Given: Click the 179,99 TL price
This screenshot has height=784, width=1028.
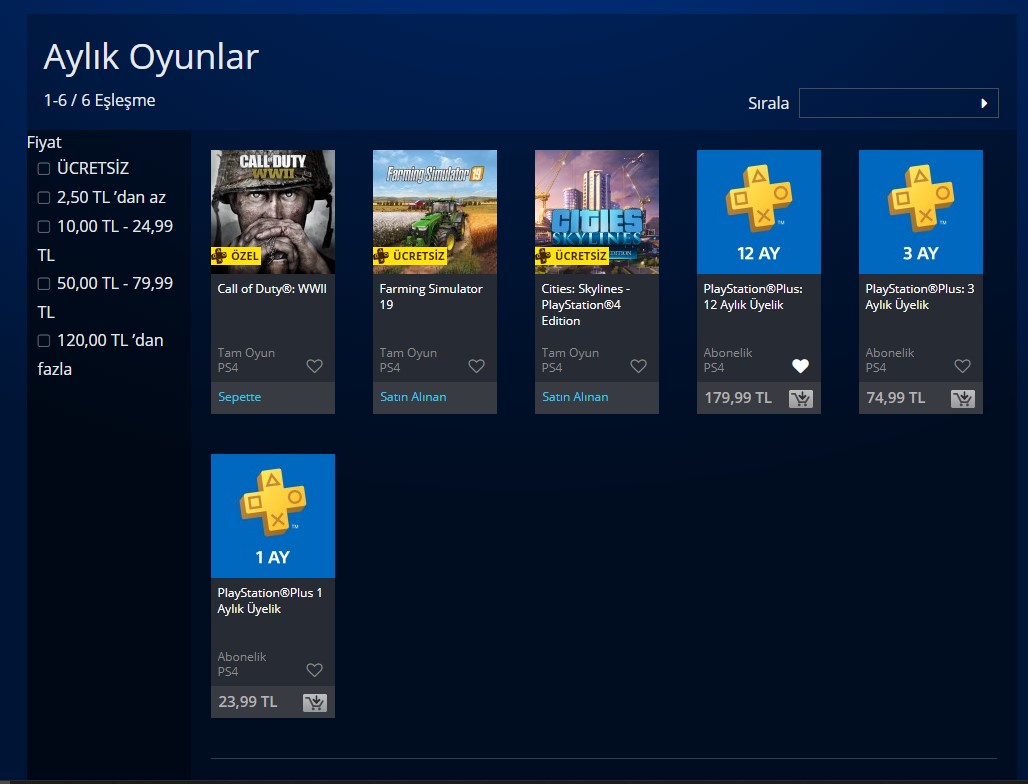Looking at the screenshot, I should (x=738, y=398).
